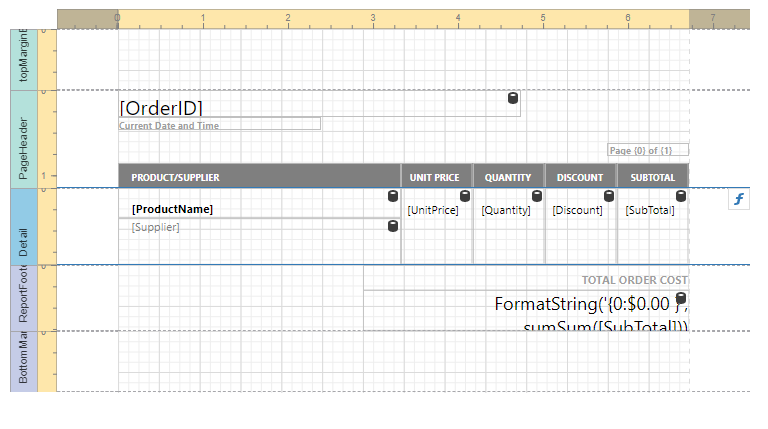Click the data-binding icon on UnitPrice cell
The height and width of the screenshot is (429, 768).
[465, 196]
